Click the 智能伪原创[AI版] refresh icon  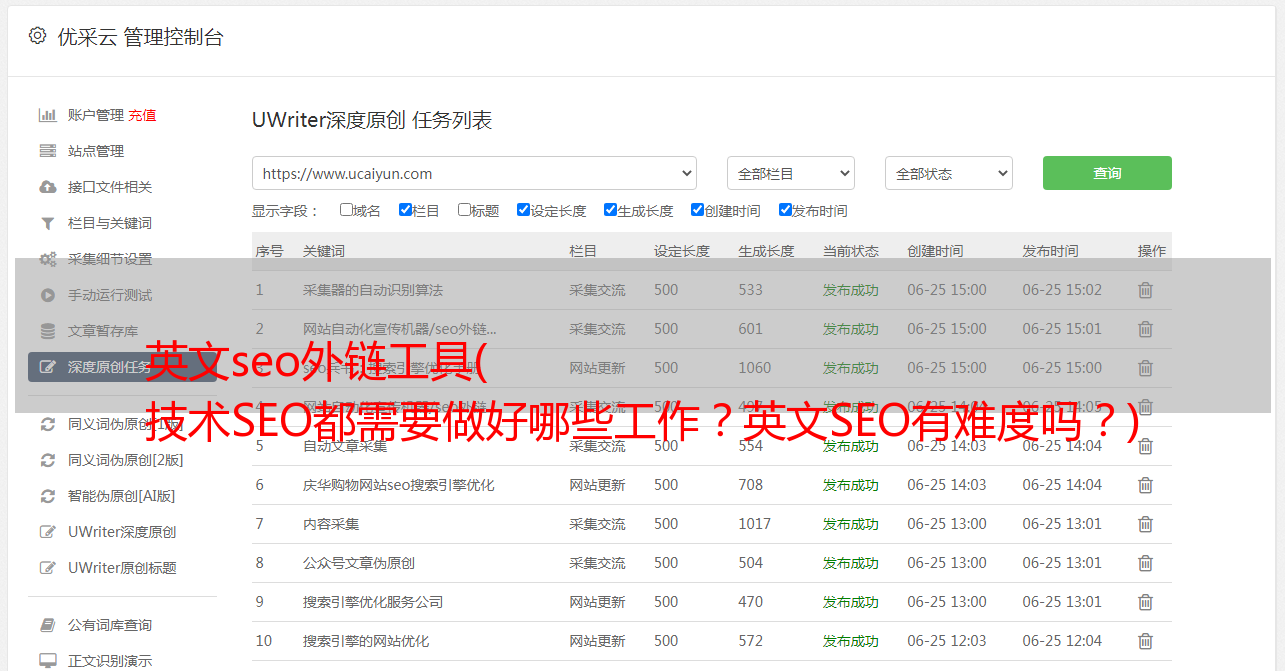(47, 496)
